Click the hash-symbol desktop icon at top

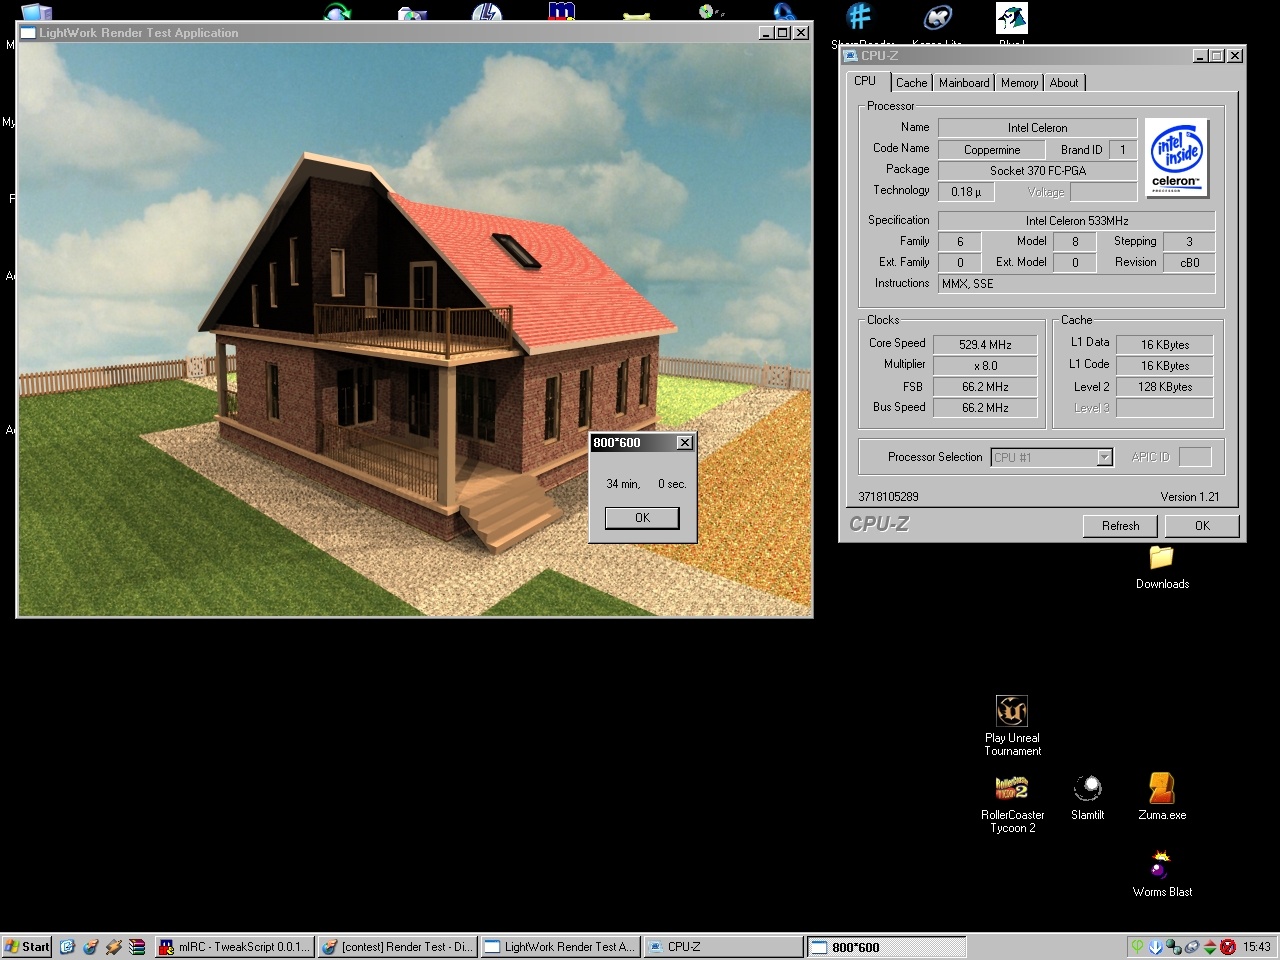point(859,17)
